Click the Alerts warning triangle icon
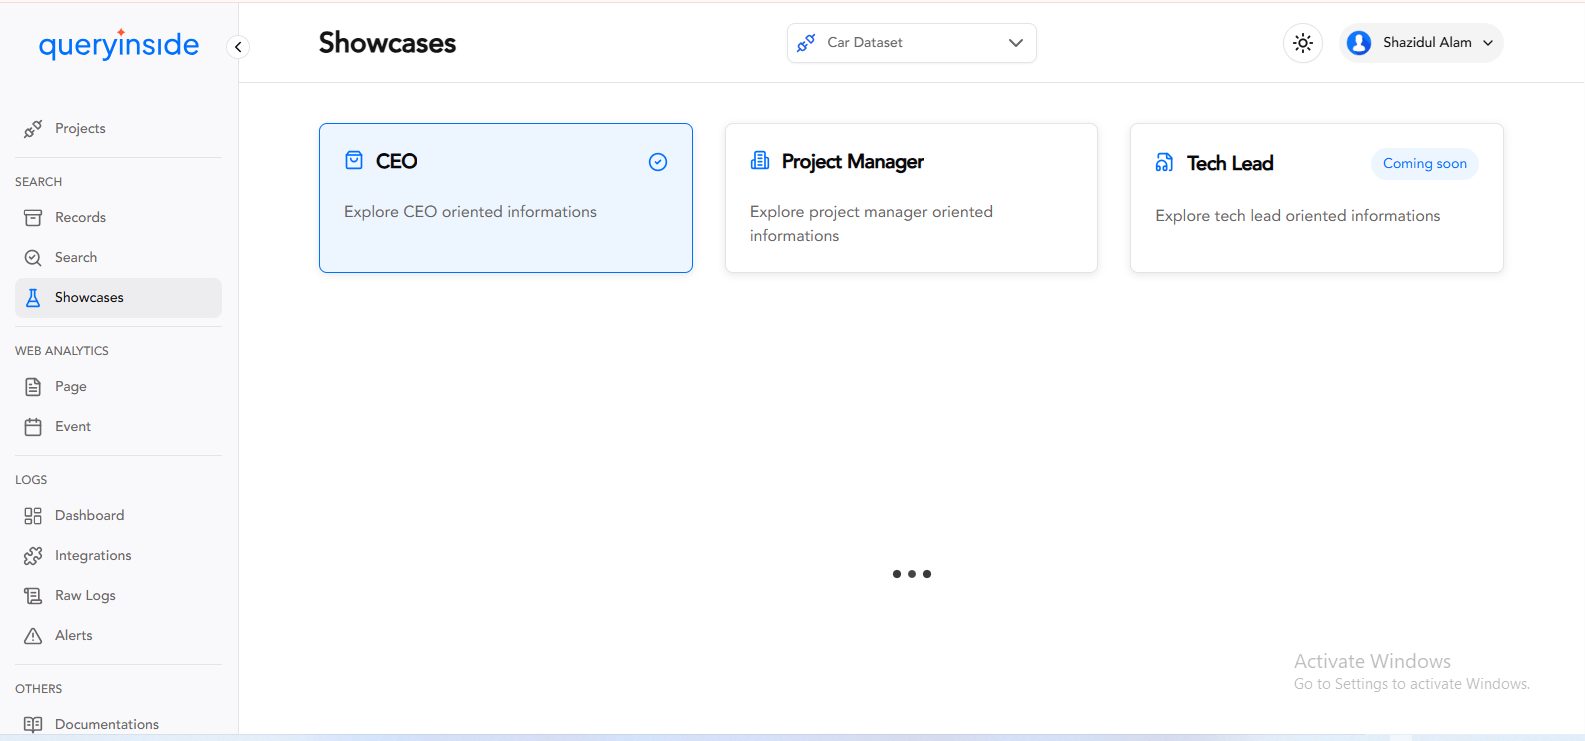The height and width of the screenshot is (741, 1585). coord(33,636)
